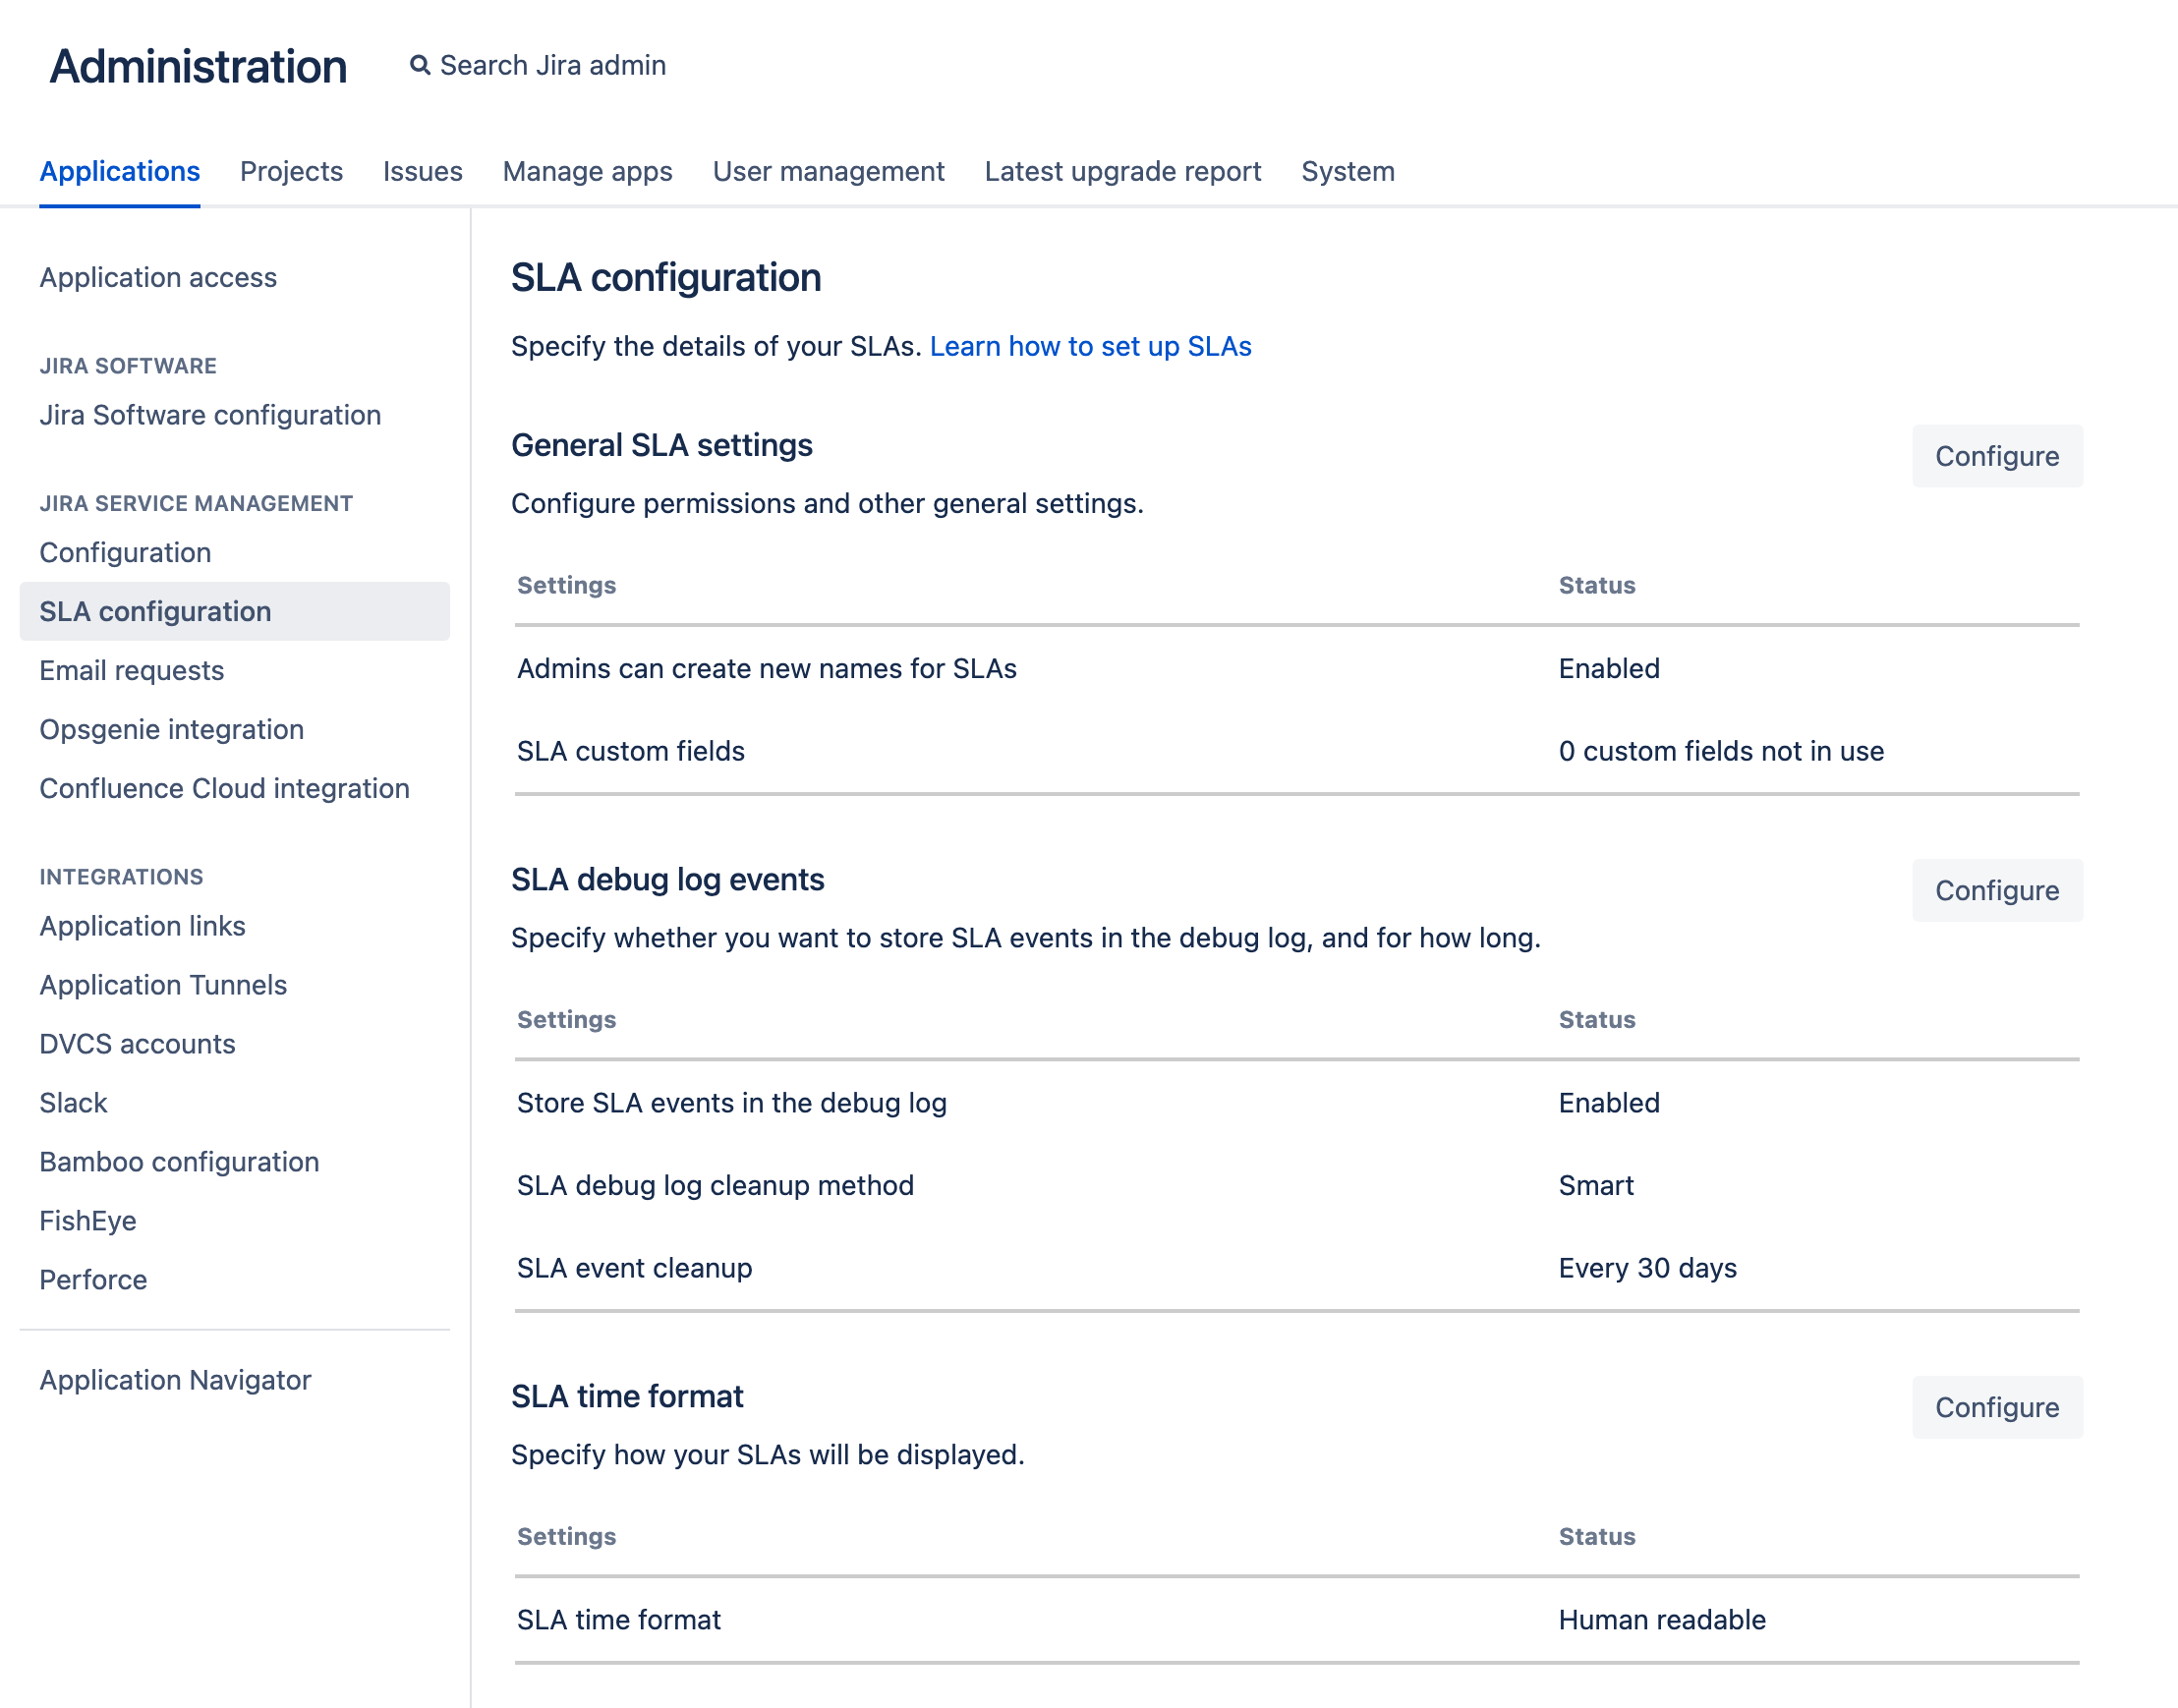This screenshot has width=2178, height=1708.
Task: Select Application links under Integrations
Action: [x=142, y=927]
